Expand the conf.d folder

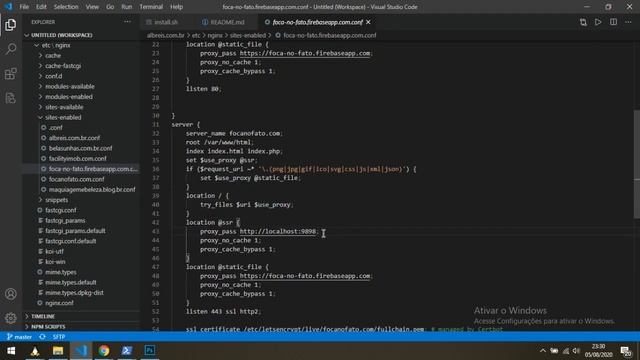tap(53, 76)
